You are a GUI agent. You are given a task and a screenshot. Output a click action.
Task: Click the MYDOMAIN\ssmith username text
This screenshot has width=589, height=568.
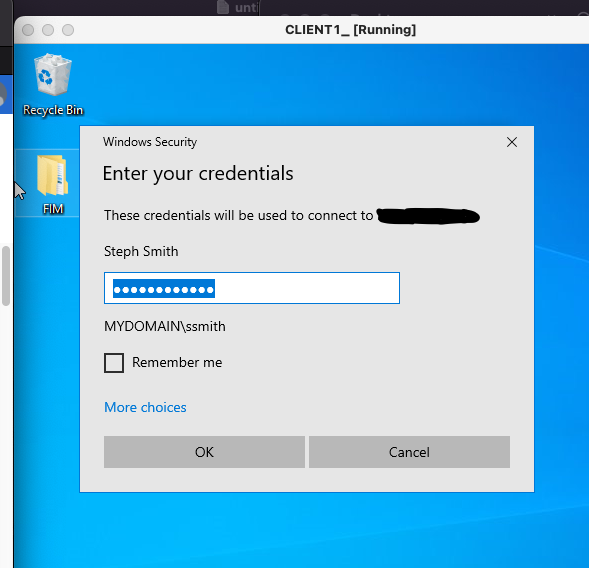coord(165,326)
